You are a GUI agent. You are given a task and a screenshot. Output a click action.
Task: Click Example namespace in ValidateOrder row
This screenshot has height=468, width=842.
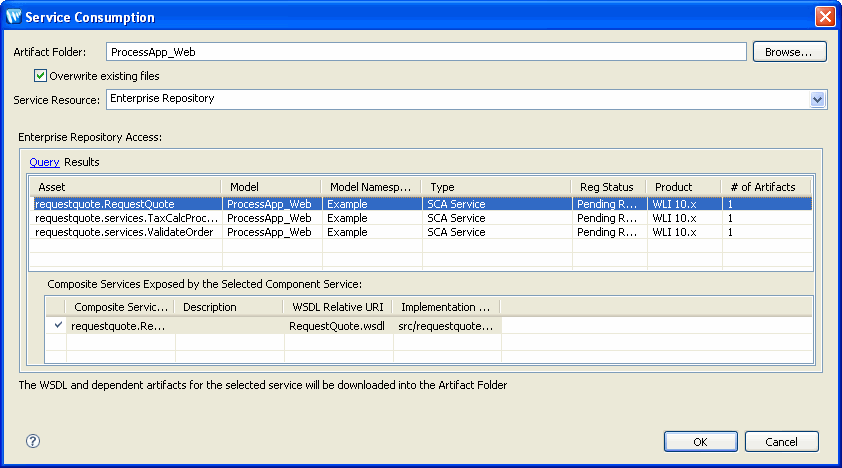[347, 232]
